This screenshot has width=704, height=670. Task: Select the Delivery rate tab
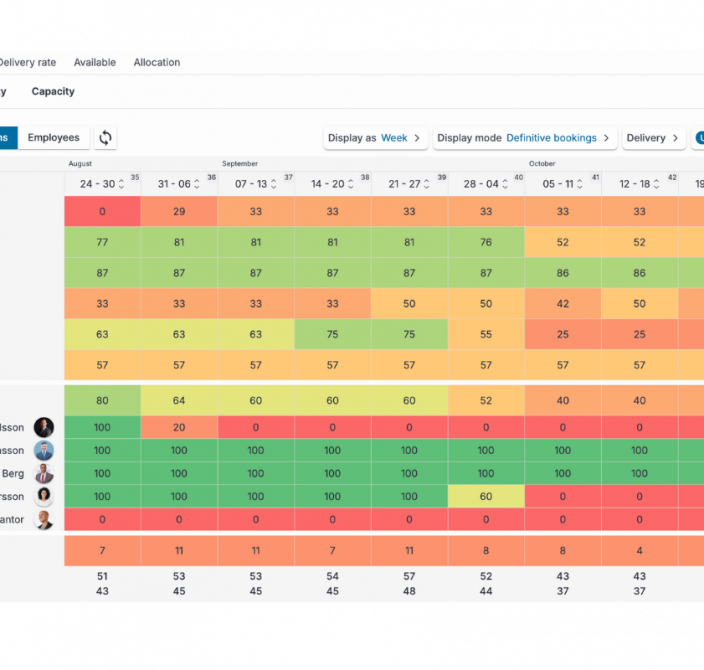coord(27,62)
